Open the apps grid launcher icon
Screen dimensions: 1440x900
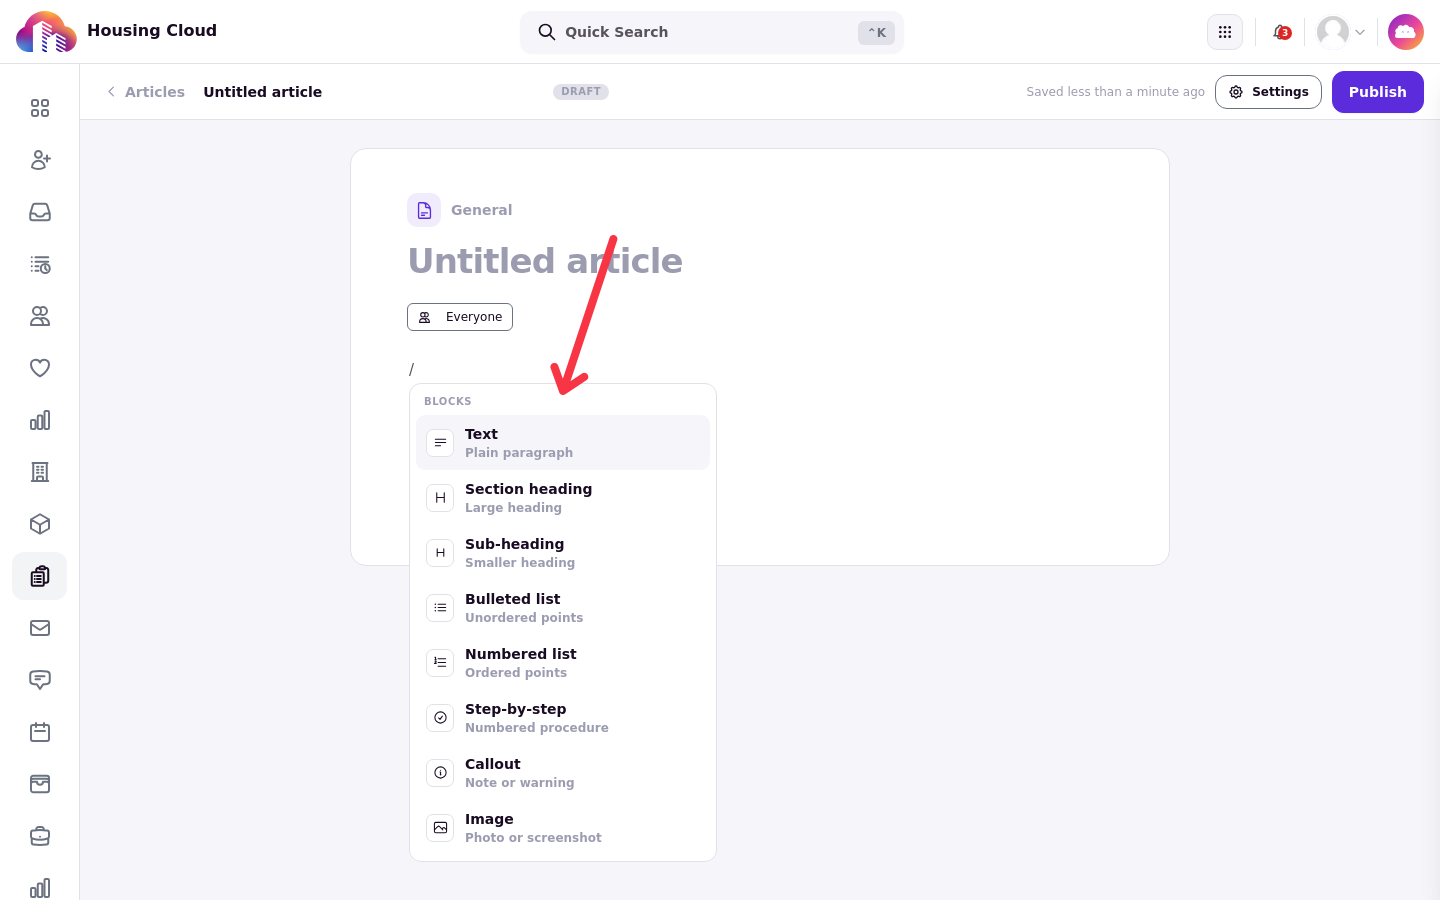click(x=1225, y=32)
